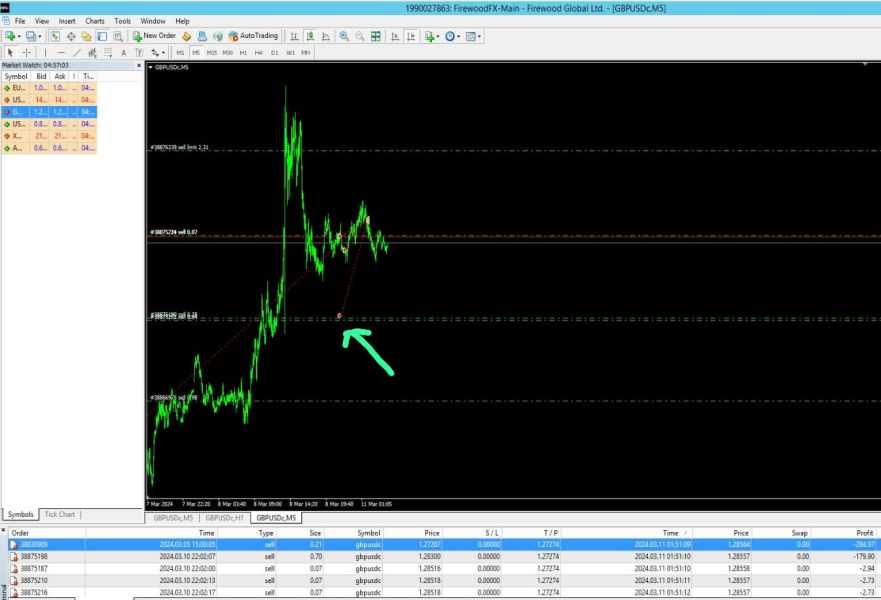
Task: Open the GBPUSDc,H1 chart tab
Action: click(225, 517)
